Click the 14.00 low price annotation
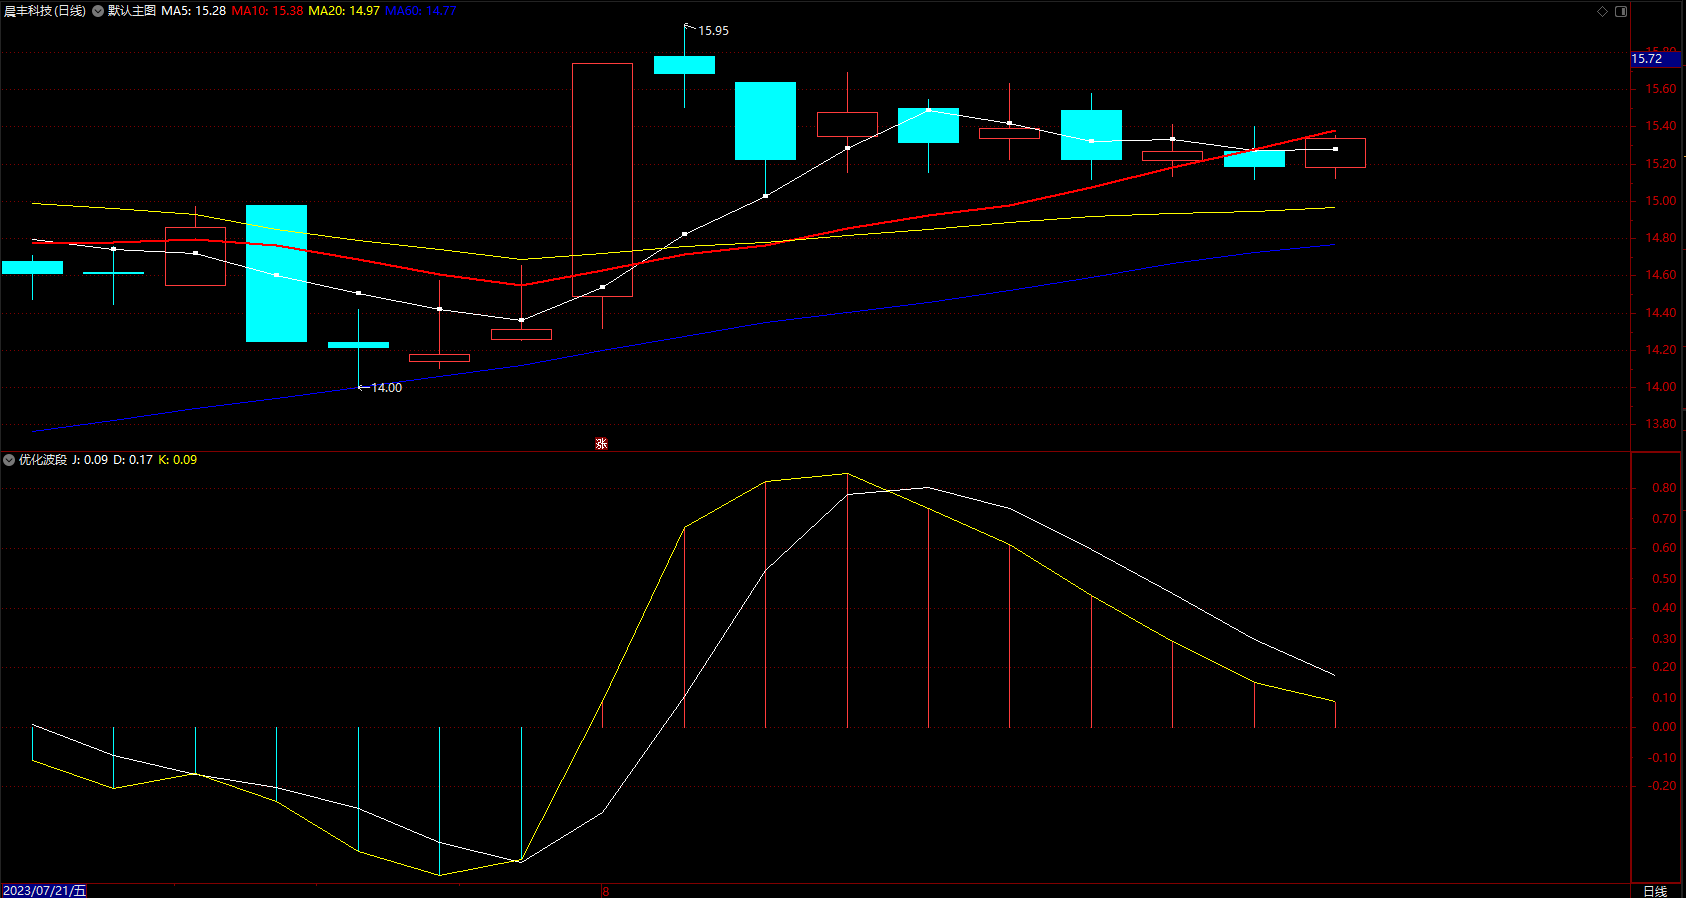 [x=386, y=388]
